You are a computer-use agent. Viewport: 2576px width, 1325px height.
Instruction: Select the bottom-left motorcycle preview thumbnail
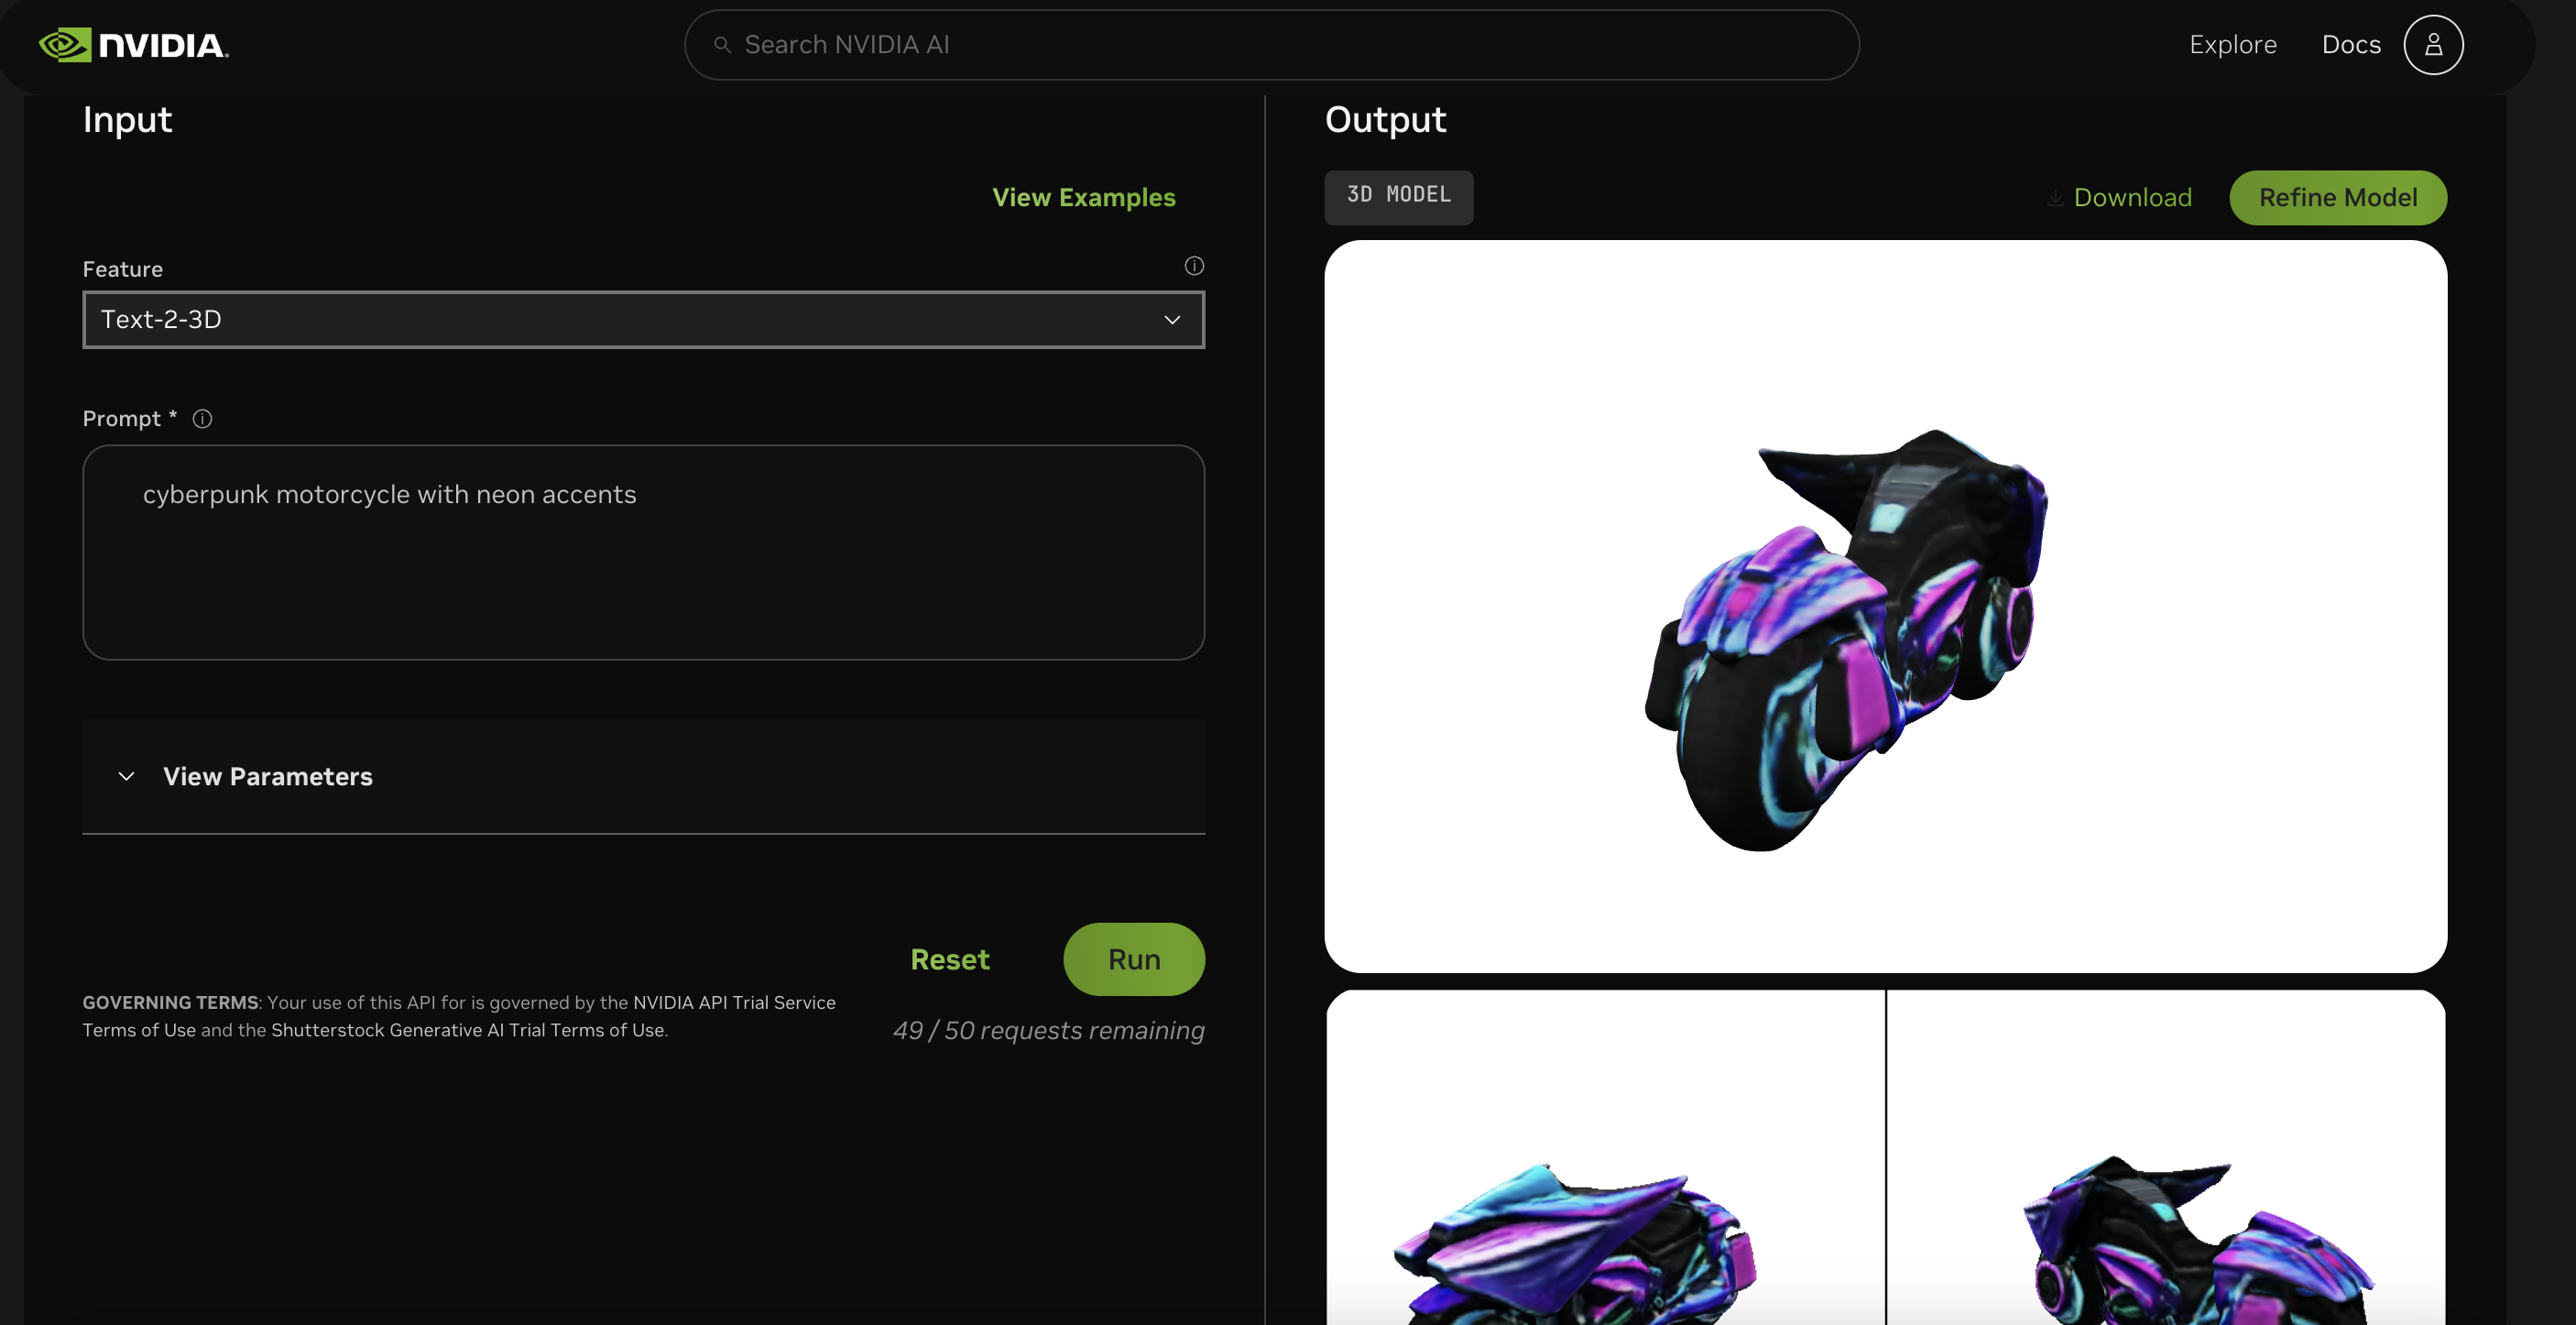pos(1605,1158)
